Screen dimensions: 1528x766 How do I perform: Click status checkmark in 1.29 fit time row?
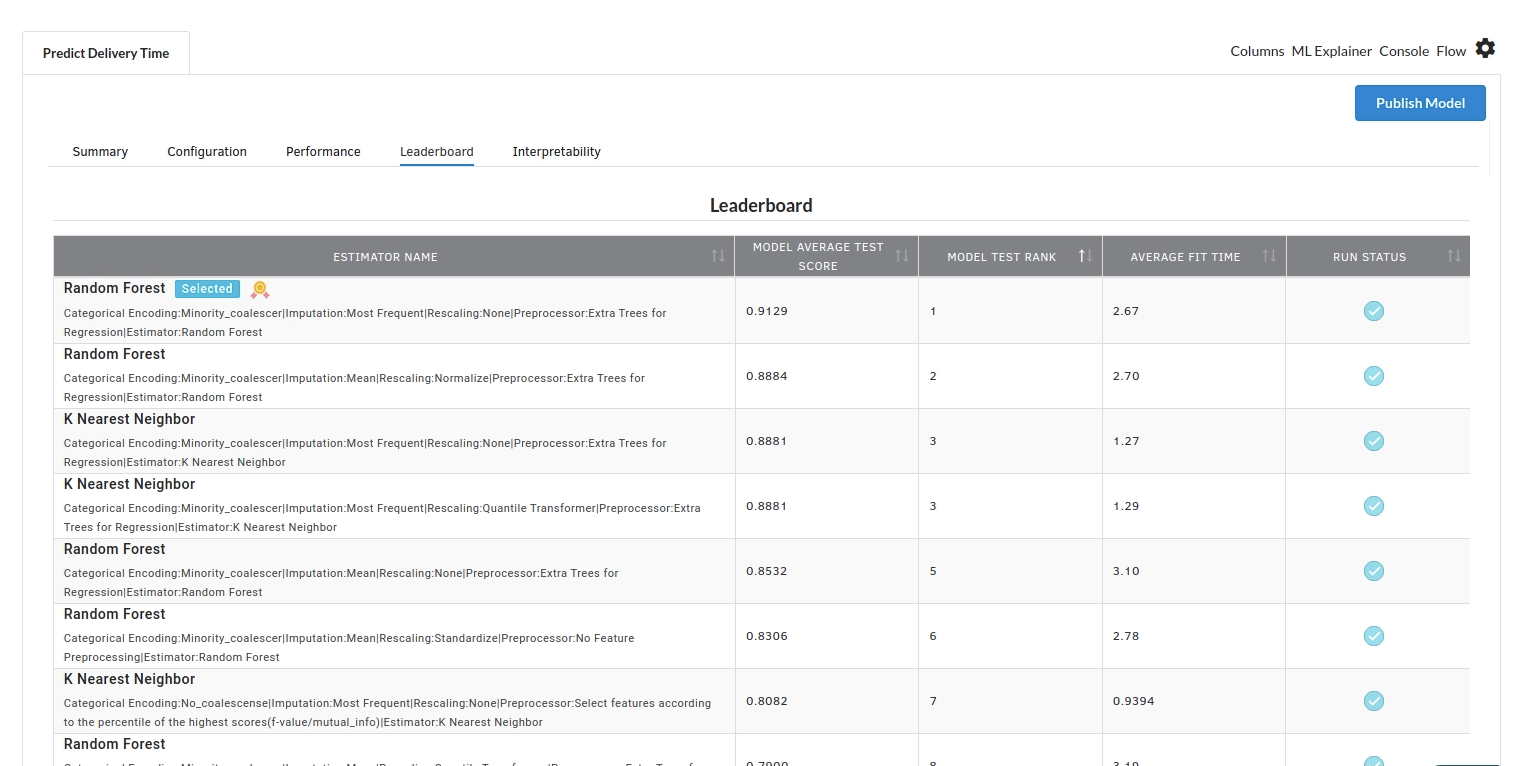(x=1374, y=506)
